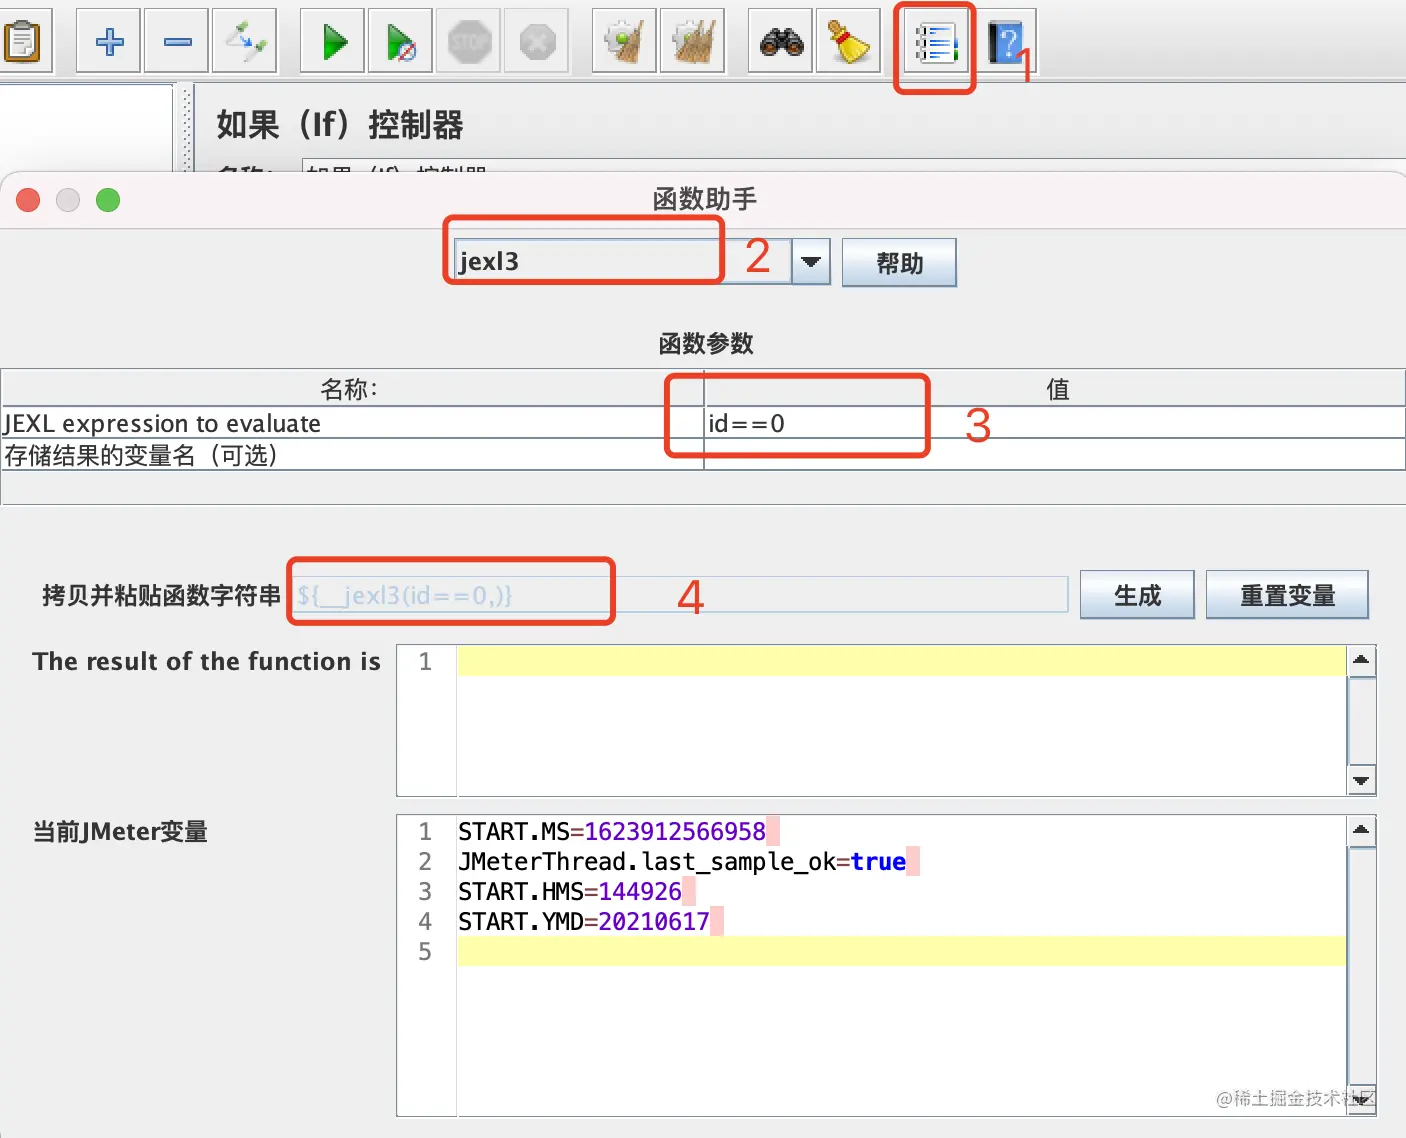Click the Clear results broom-and-gear icon

pos(625,41)
